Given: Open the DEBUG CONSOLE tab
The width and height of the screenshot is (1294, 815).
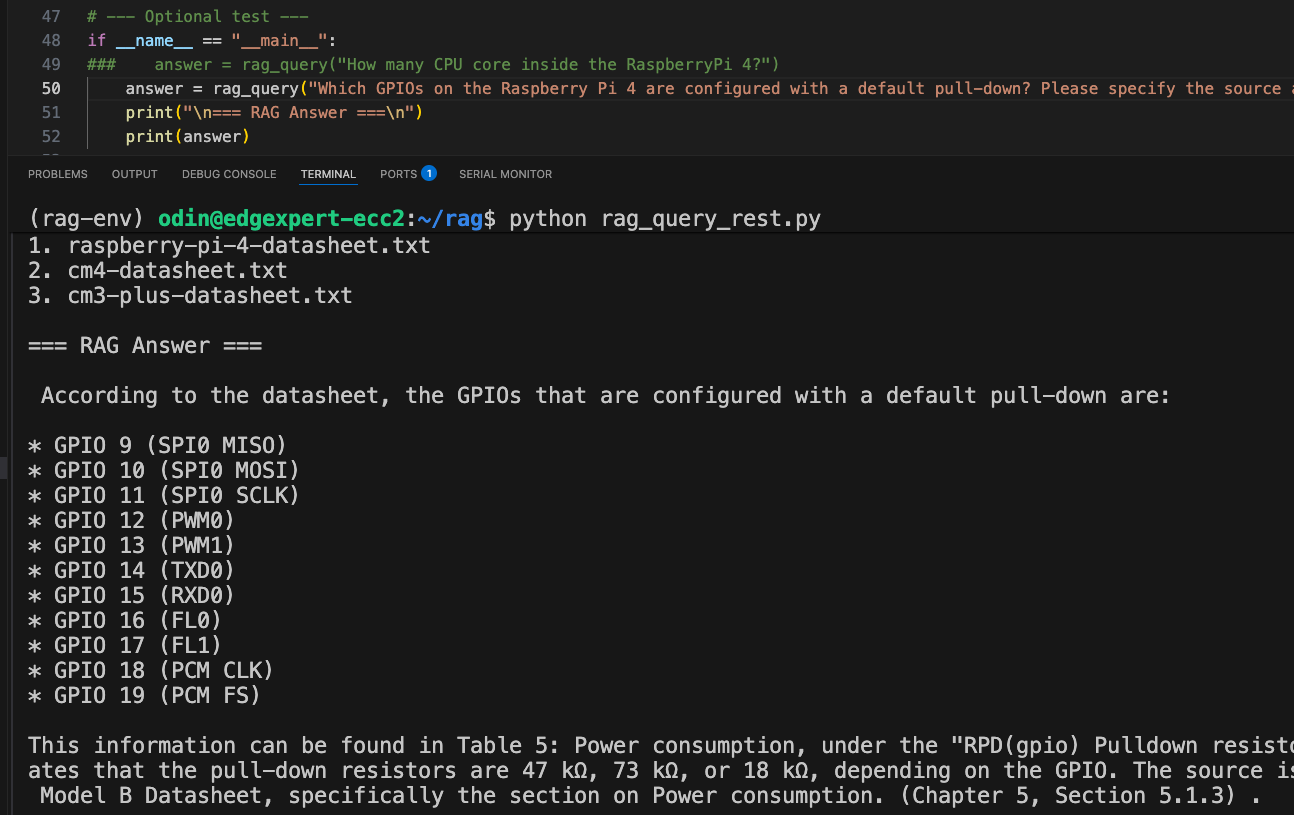Looking at the screenshot, I should 229,174.
